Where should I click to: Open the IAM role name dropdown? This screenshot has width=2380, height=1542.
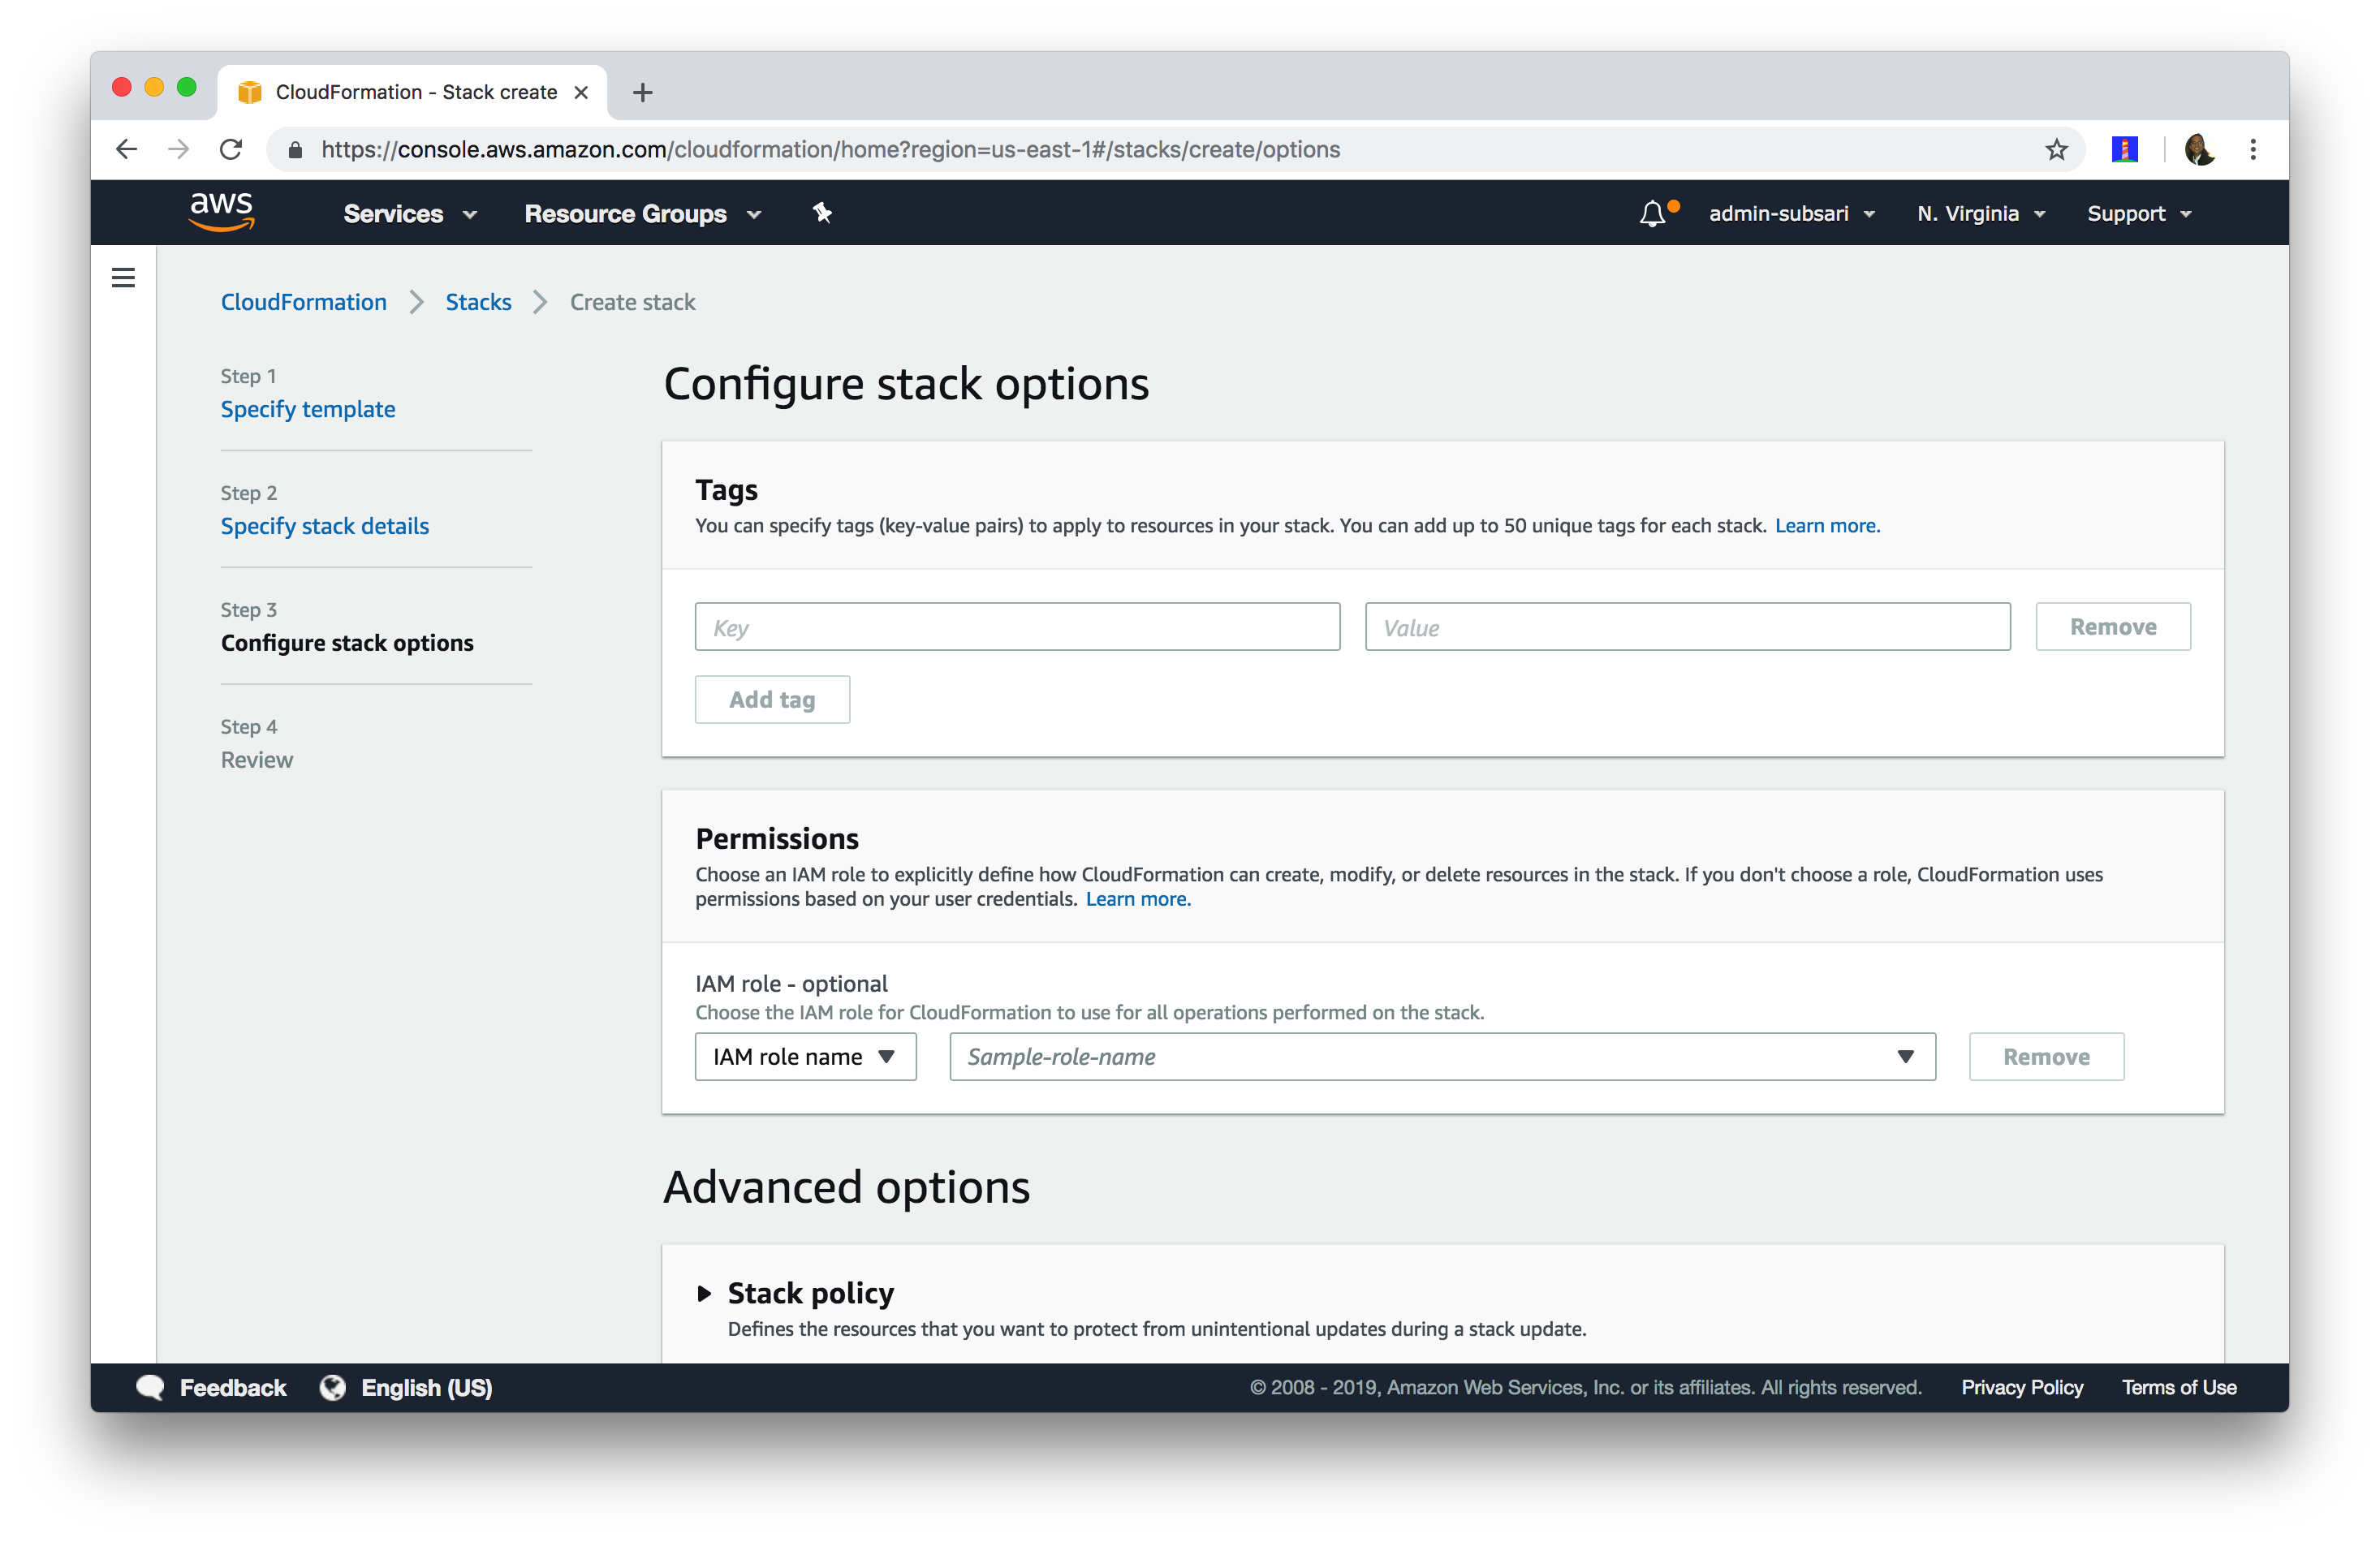pyautogui.click(x=805, y=1056)
